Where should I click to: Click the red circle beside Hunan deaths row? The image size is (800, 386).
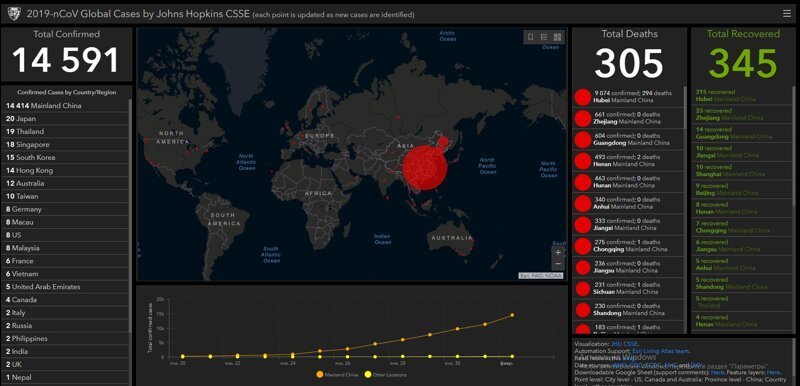(583, 182)
